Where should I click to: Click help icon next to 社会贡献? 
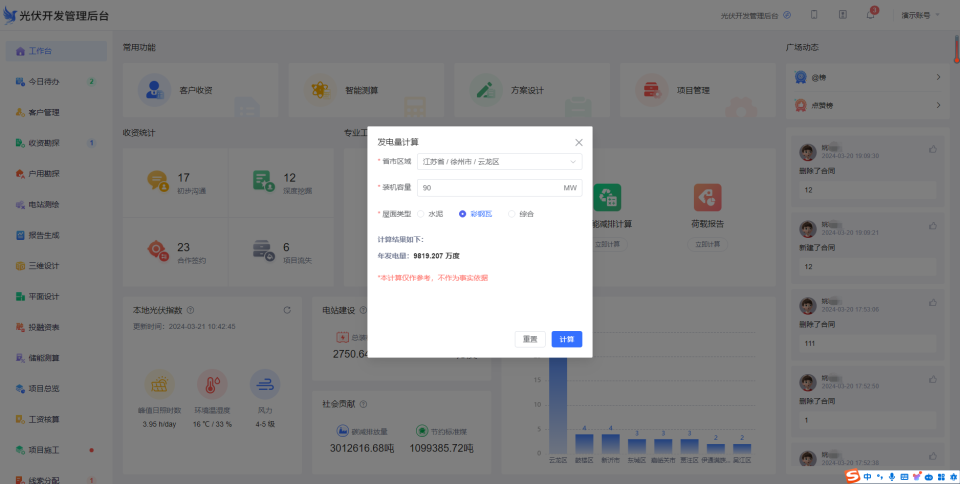pyautogui.click(x=363, y=404)
